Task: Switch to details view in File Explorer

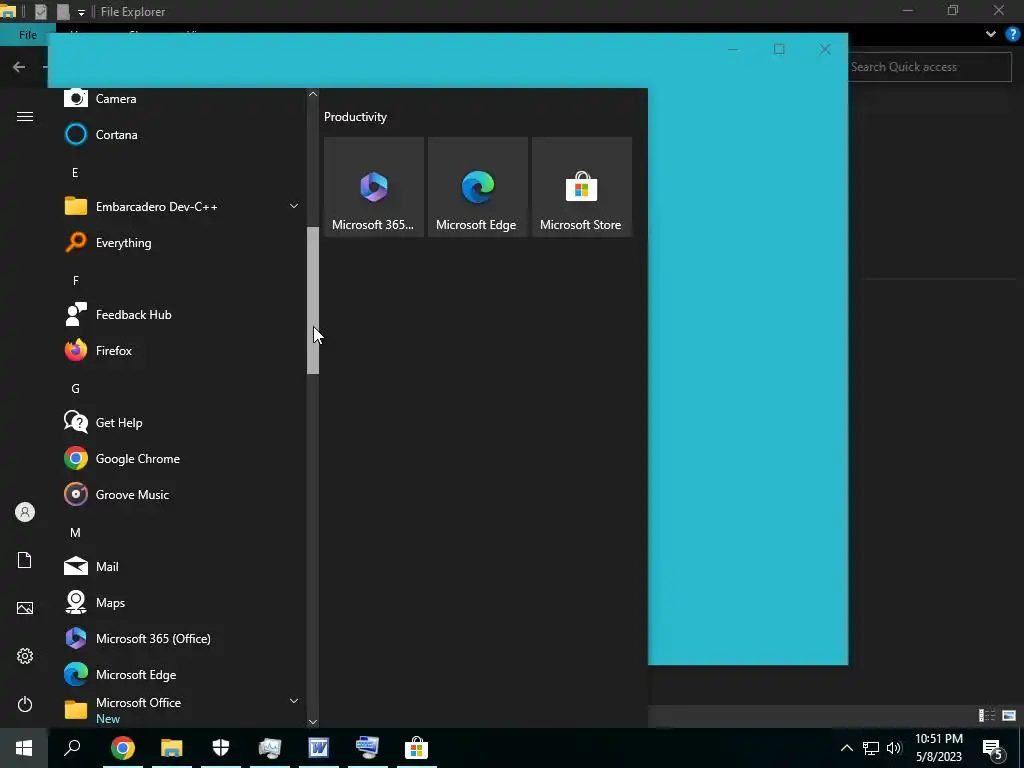Action: coord(987,716)
